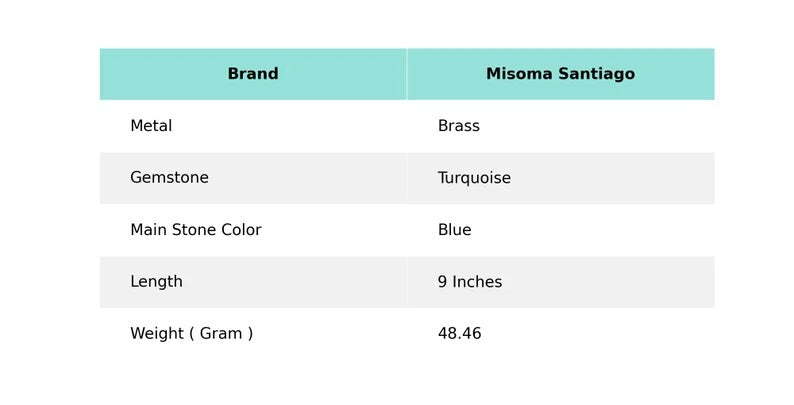Screen dimensions: 794x405
Task: Select the Blue value cell
Action: (x=454, y=230)
